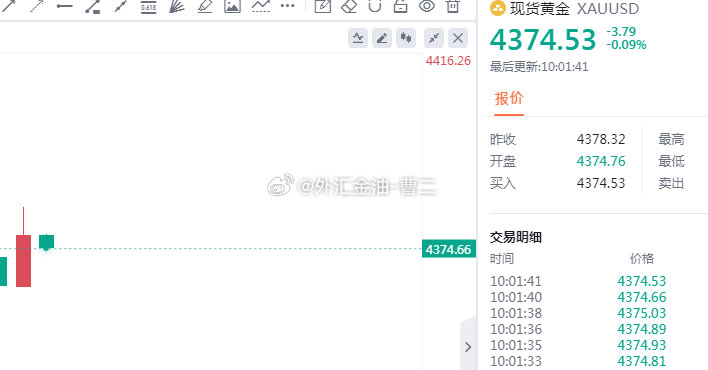708x370 pixels.
Task: Select the price range measuring line tool
Action: point(93,6)
